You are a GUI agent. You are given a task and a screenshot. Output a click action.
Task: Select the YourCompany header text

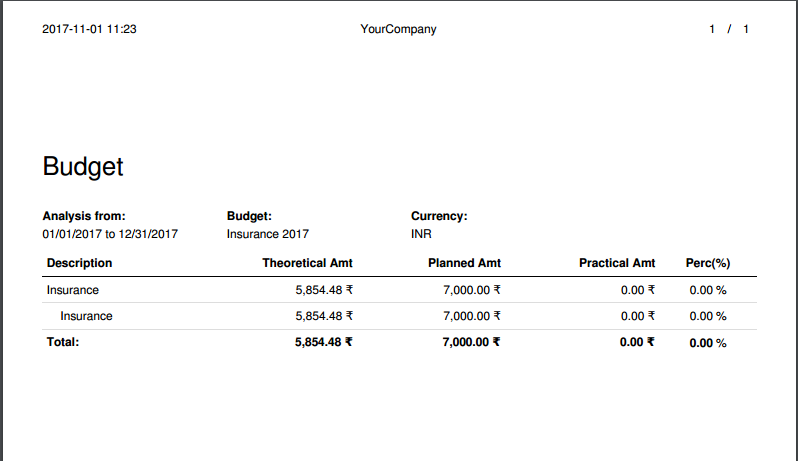tap(398, 30)
